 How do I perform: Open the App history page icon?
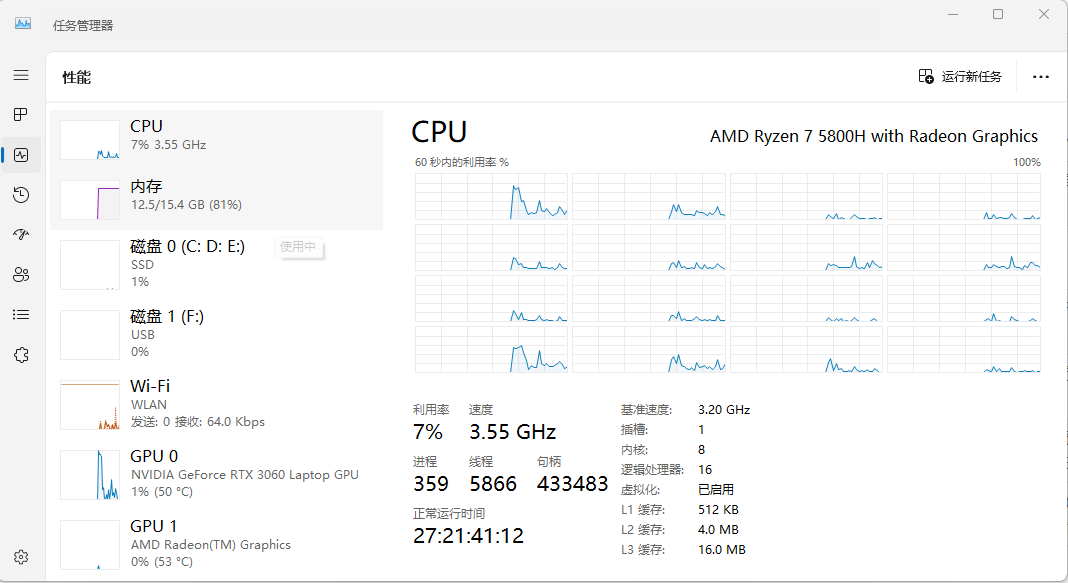(x=21, y=195)
